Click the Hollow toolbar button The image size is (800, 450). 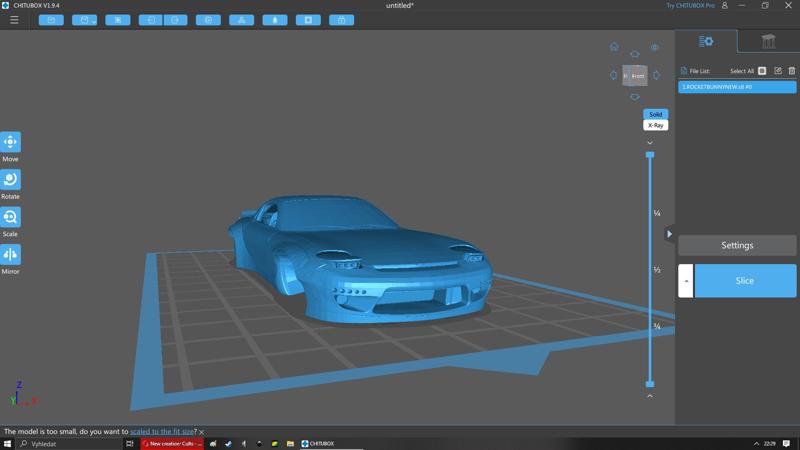pos(275,20)
